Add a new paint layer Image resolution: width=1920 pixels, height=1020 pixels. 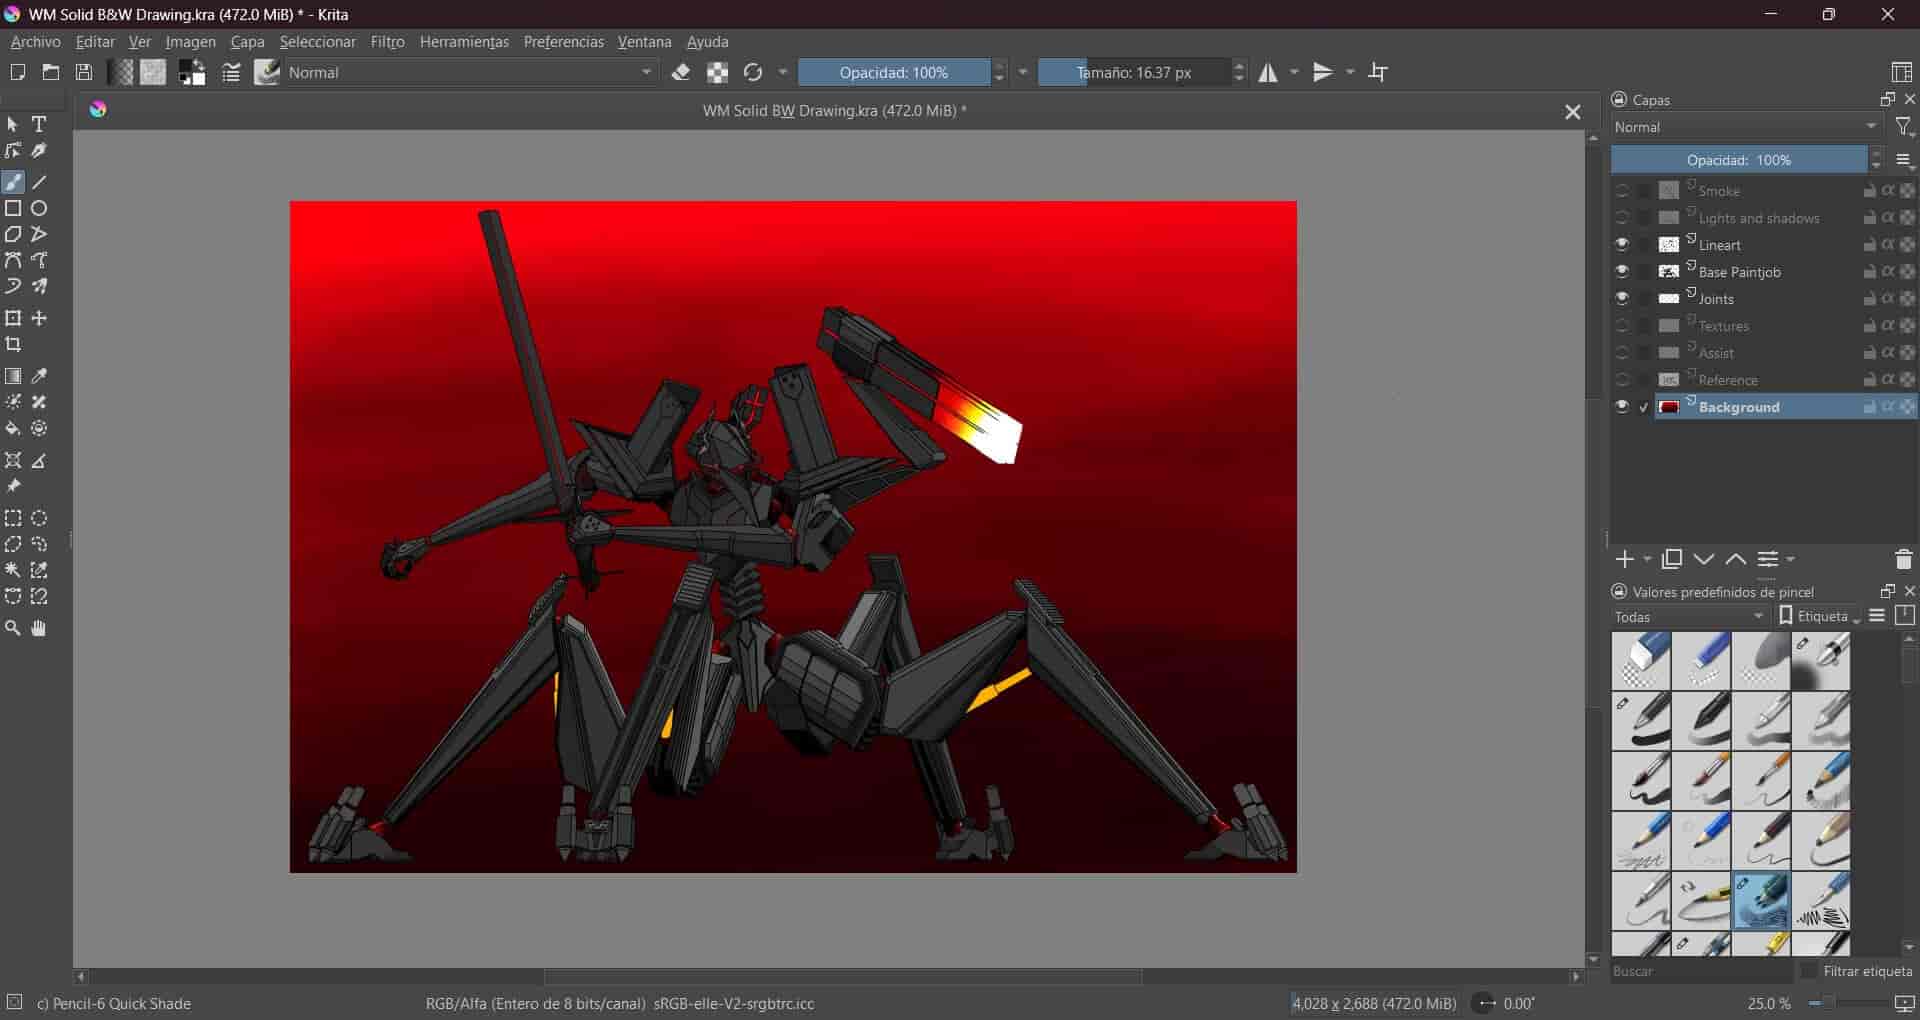(x=1625, y=560)
